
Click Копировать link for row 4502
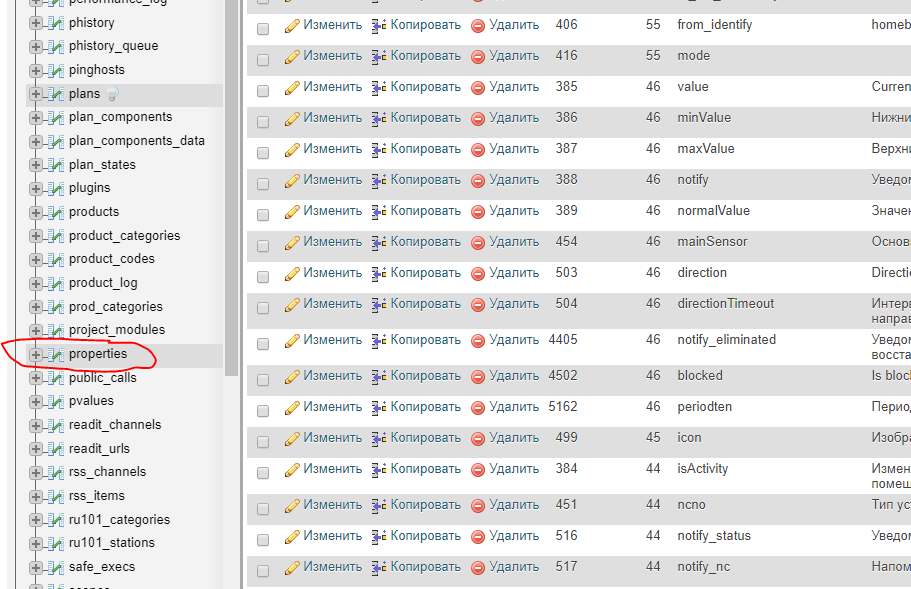coord(425,376)
